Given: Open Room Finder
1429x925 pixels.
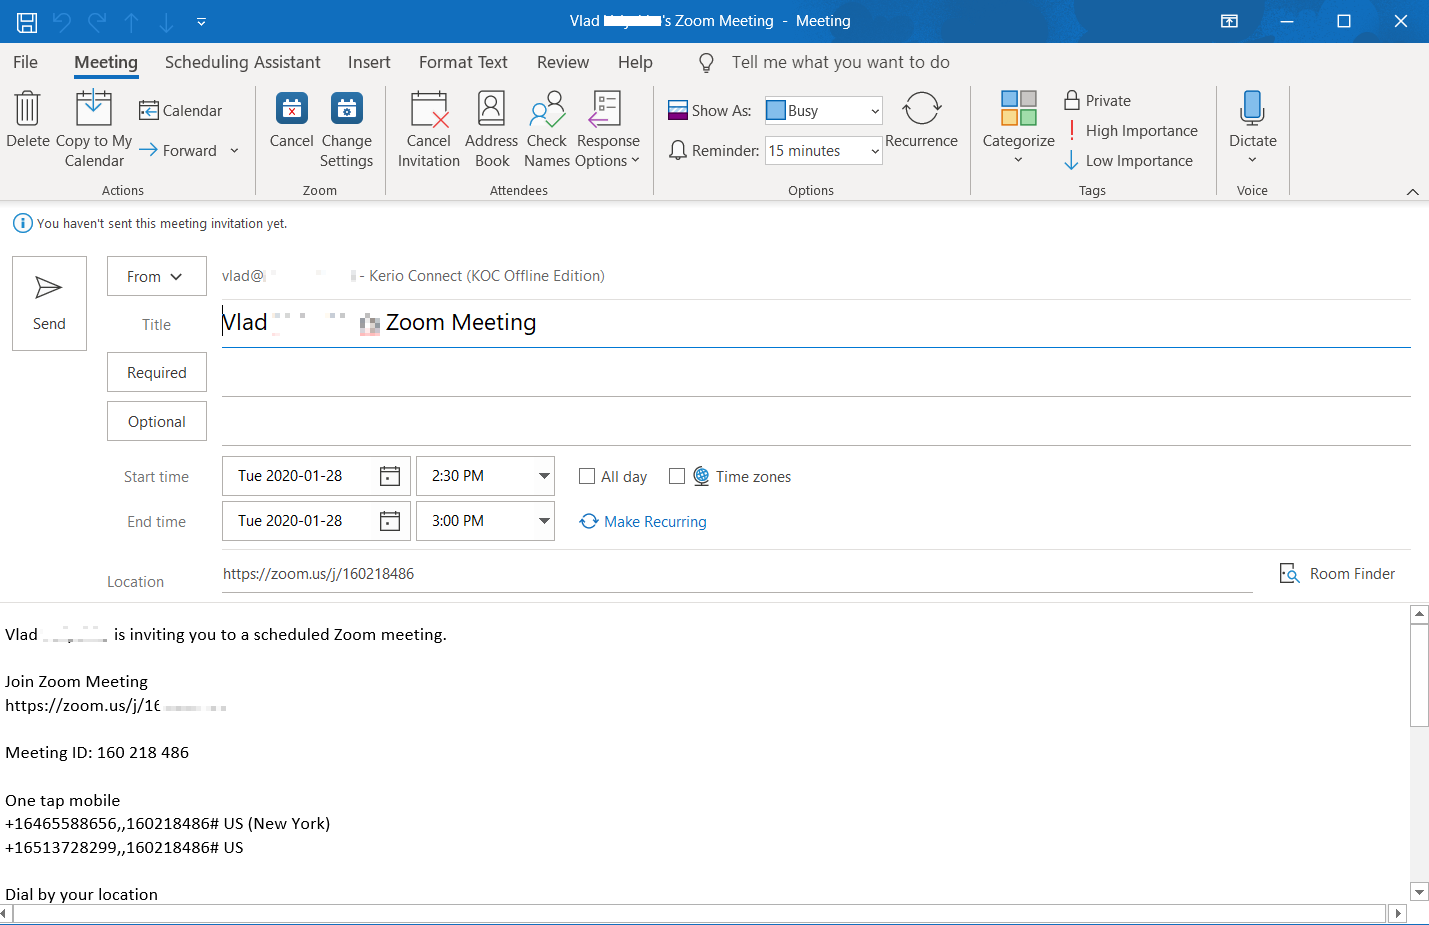Looking at the screenshot, I should pyautogui.click(x=1337, y=573).
